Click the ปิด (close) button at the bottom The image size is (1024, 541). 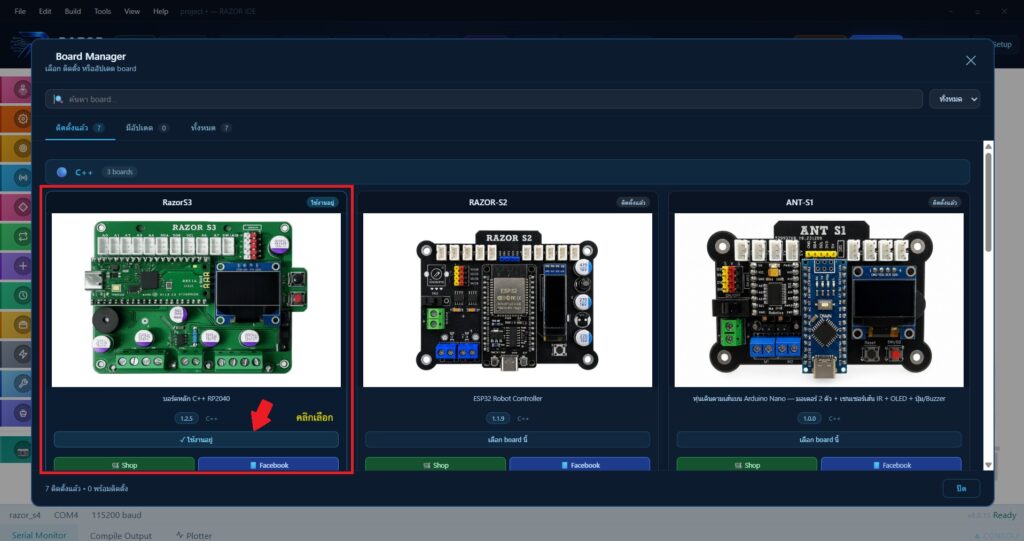pyautogui.click(x=961, y=488)
